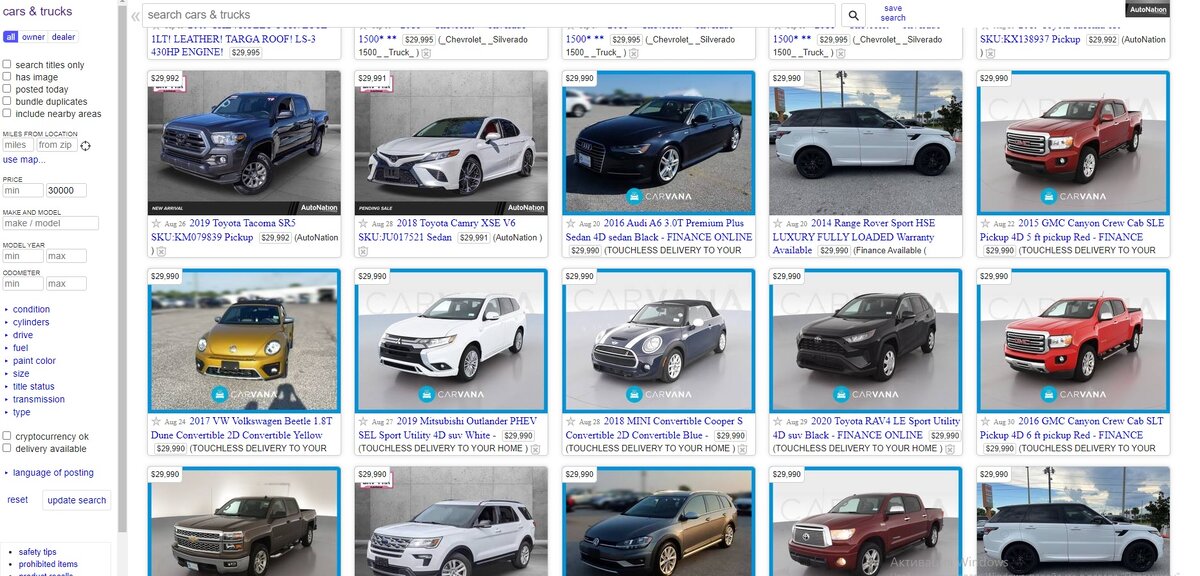The image size is (1200, 576).
Task: Enable bundle duplicates checkbox
Action: pos(7,101)
